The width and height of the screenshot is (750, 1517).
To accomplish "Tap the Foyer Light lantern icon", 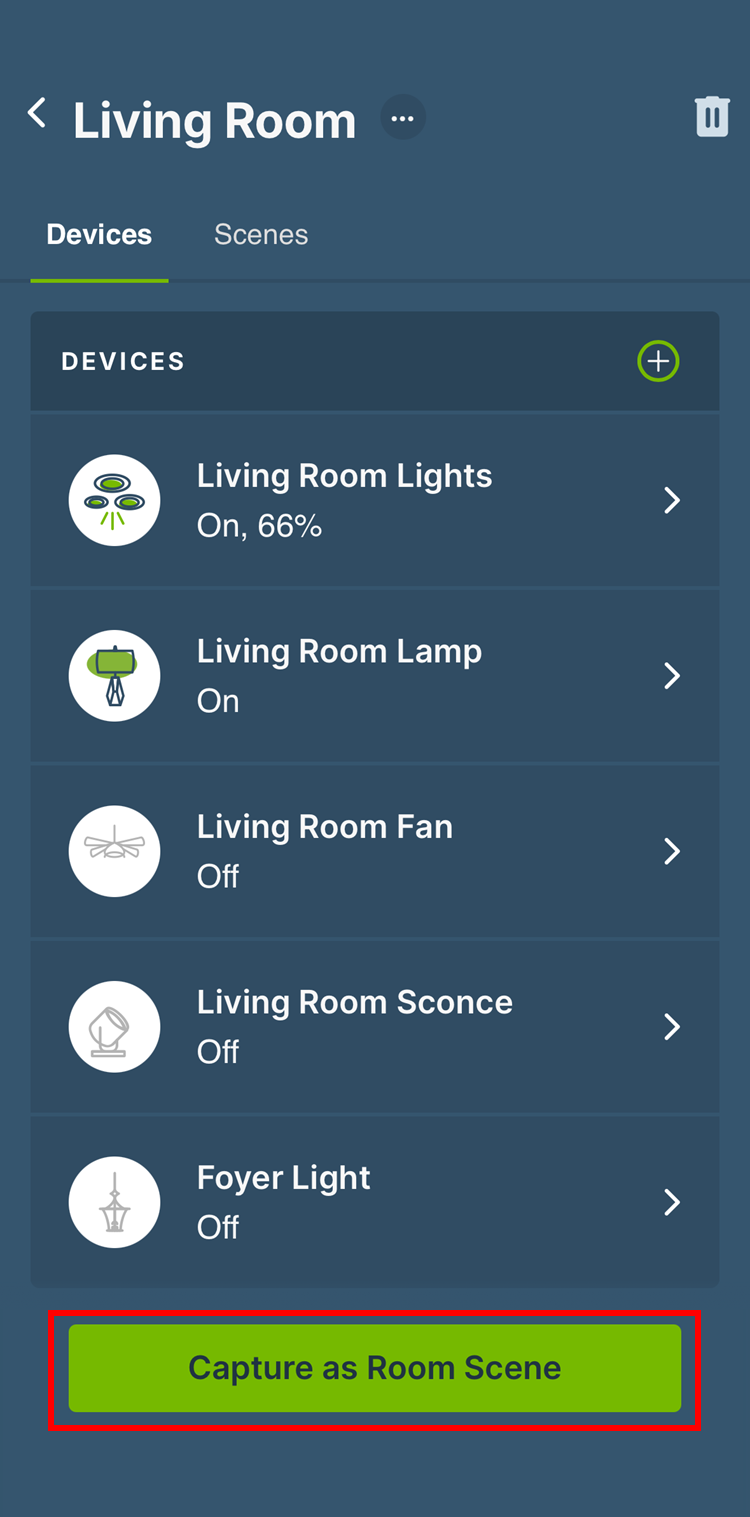I will click(x=114, y=1202).
